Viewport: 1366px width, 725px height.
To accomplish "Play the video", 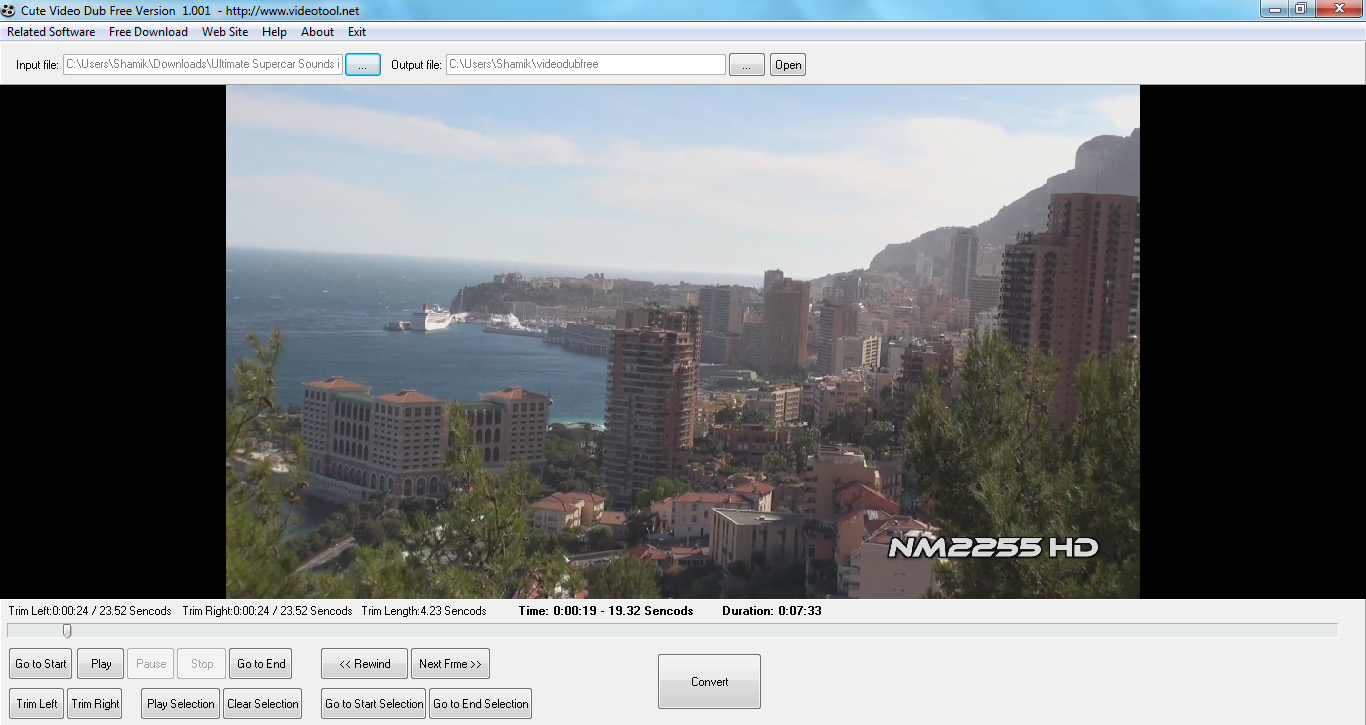I will 101,664.
